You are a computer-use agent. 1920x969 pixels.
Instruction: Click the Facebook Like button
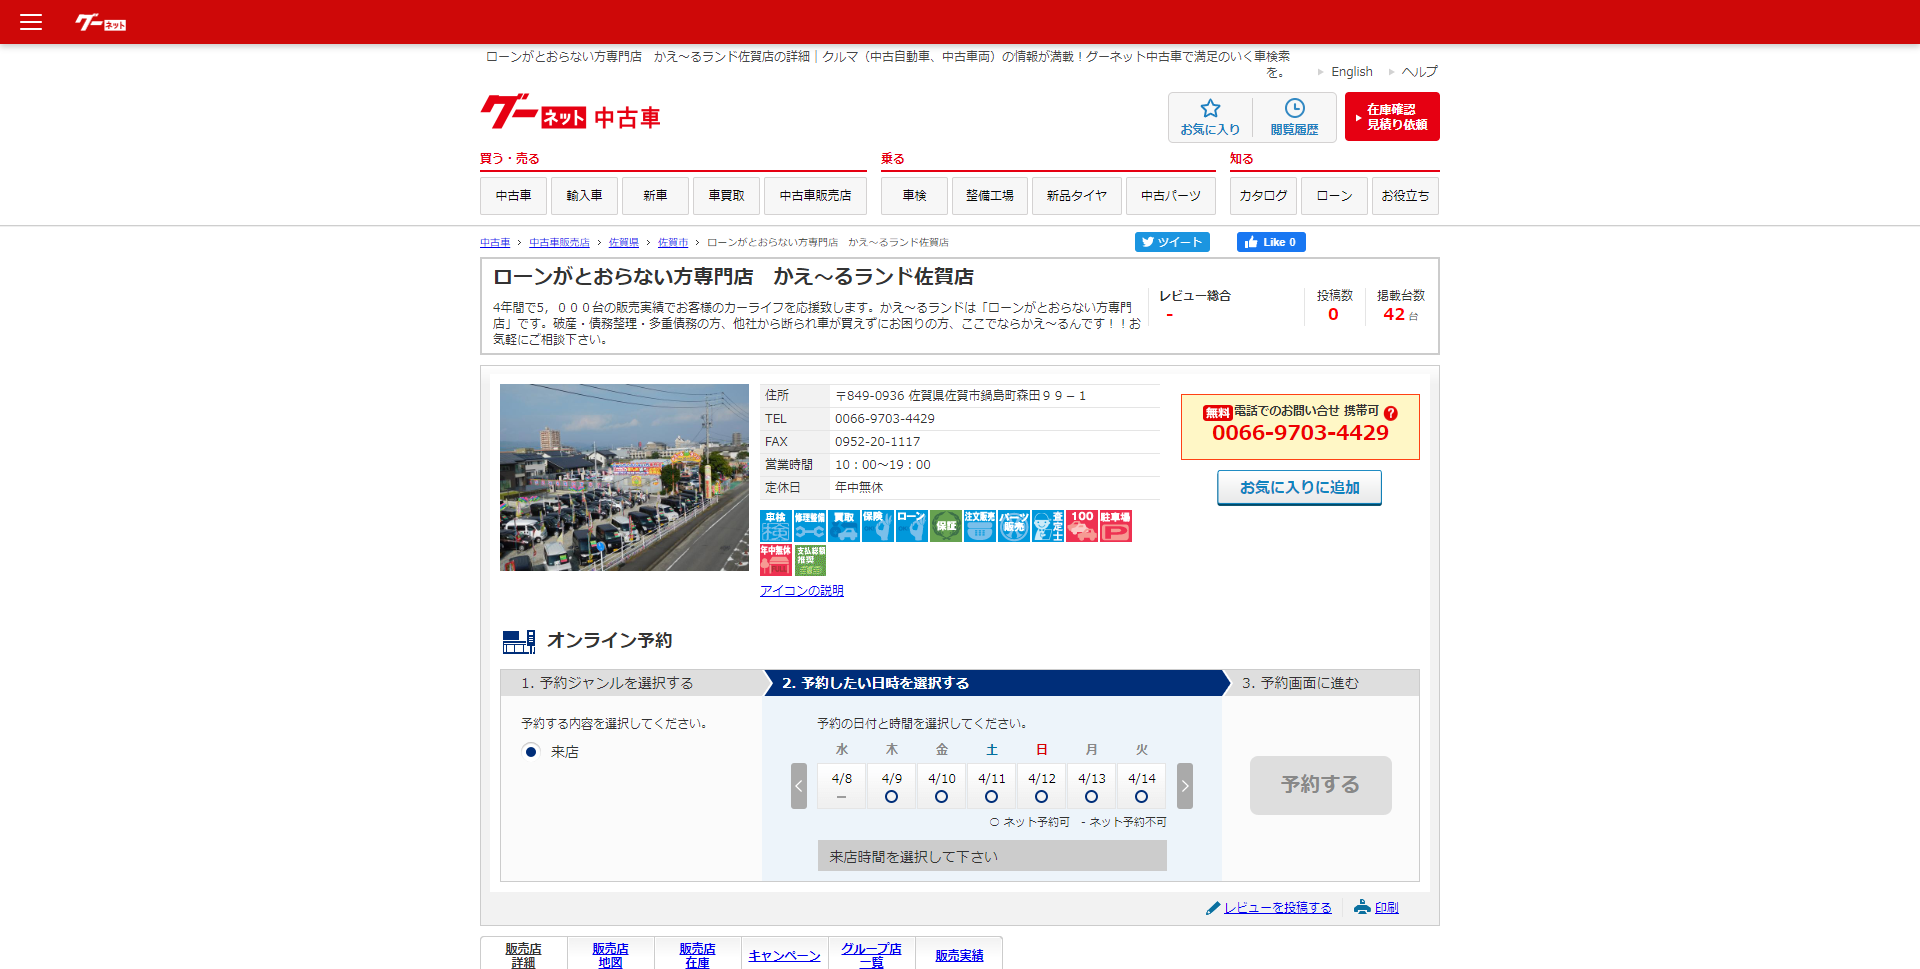pyautogui.click(x=1271, y=242)
